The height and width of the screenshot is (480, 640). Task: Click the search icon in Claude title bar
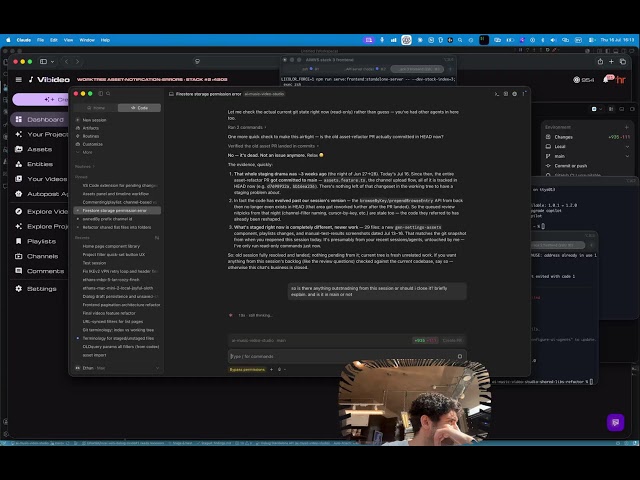tap(108, 93)
